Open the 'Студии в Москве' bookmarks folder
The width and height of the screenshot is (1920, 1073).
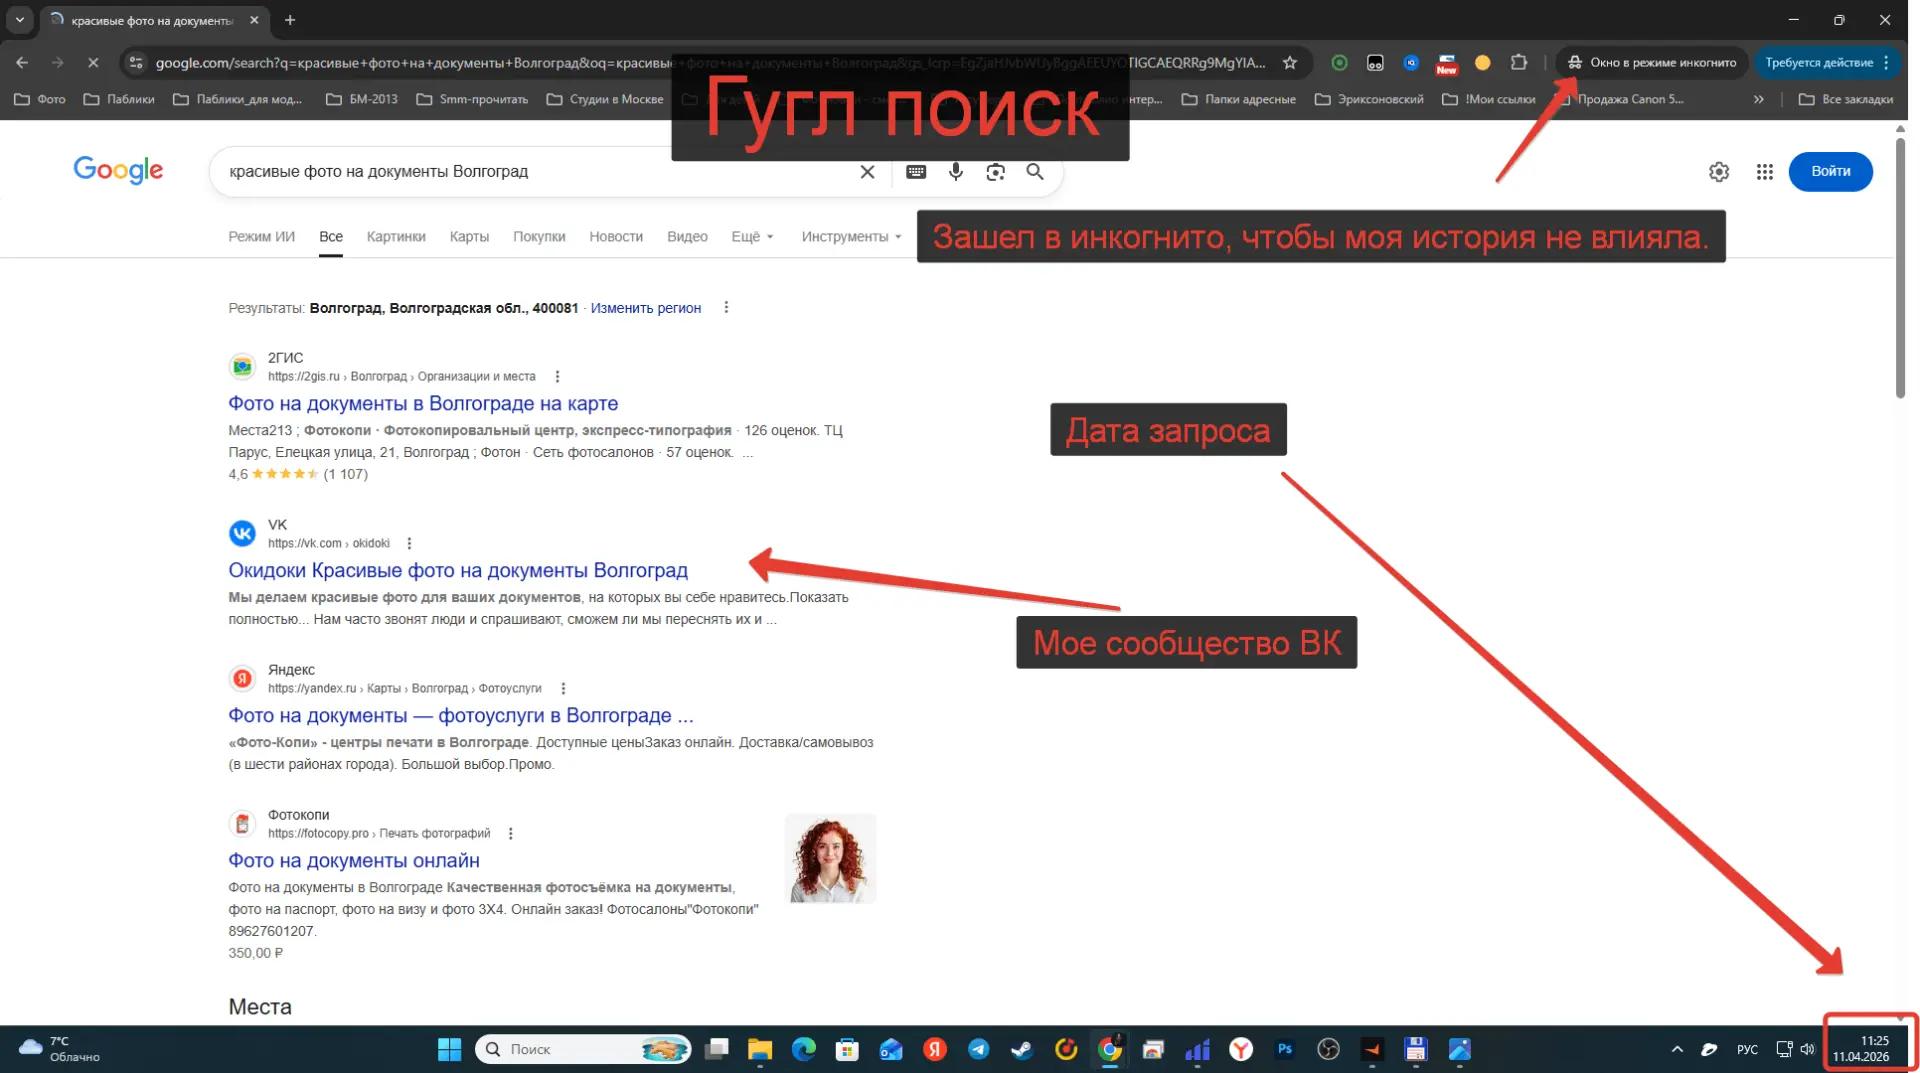pos(605,99)
